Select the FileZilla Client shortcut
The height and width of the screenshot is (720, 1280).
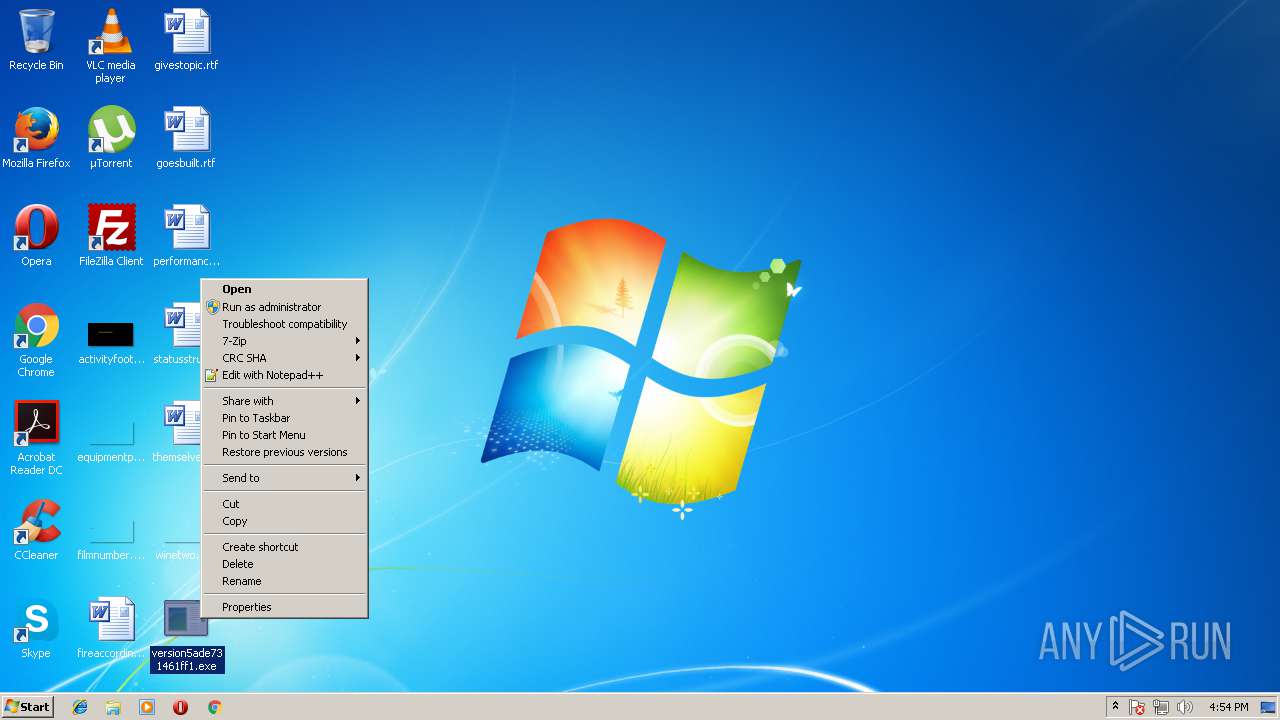(x=110, y=236)
